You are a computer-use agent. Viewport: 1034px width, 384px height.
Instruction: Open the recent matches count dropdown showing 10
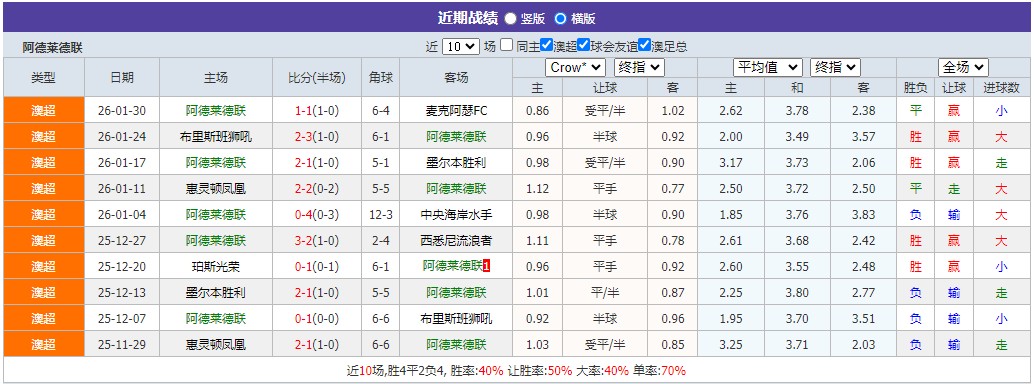click(x=460, y=46)
